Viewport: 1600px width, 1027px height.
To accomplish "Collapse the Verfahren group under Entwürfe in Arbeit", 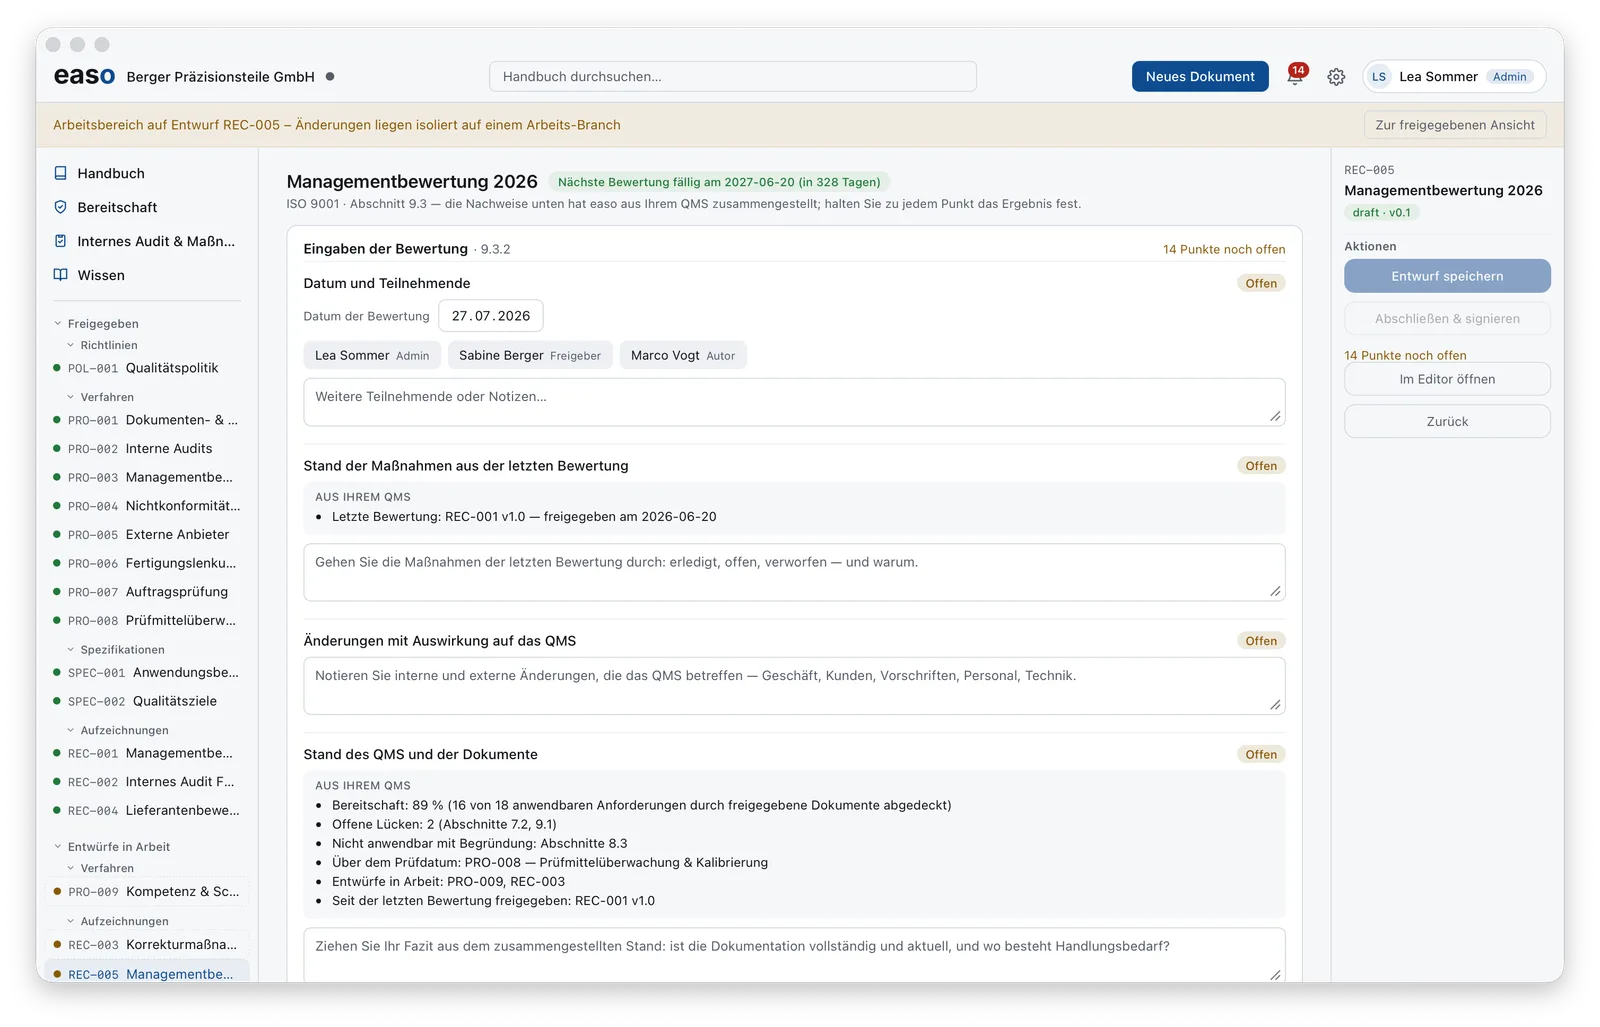I will tap(71, 869).
